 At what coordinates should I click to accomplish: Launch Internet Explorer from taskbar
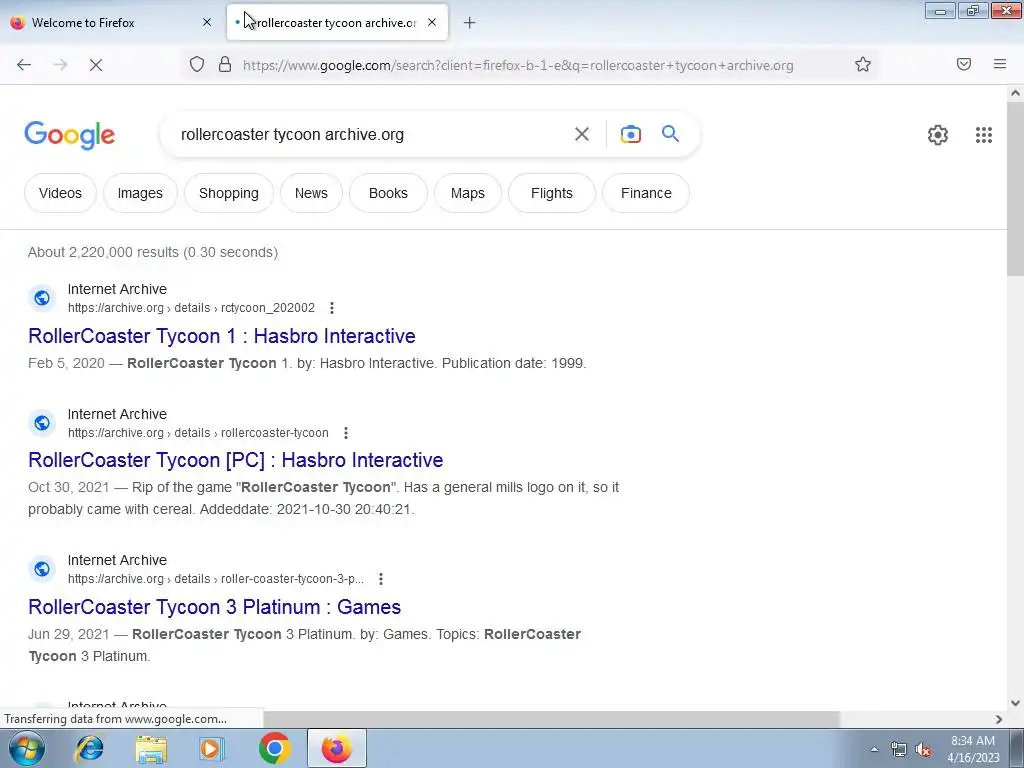click(89, 748)
